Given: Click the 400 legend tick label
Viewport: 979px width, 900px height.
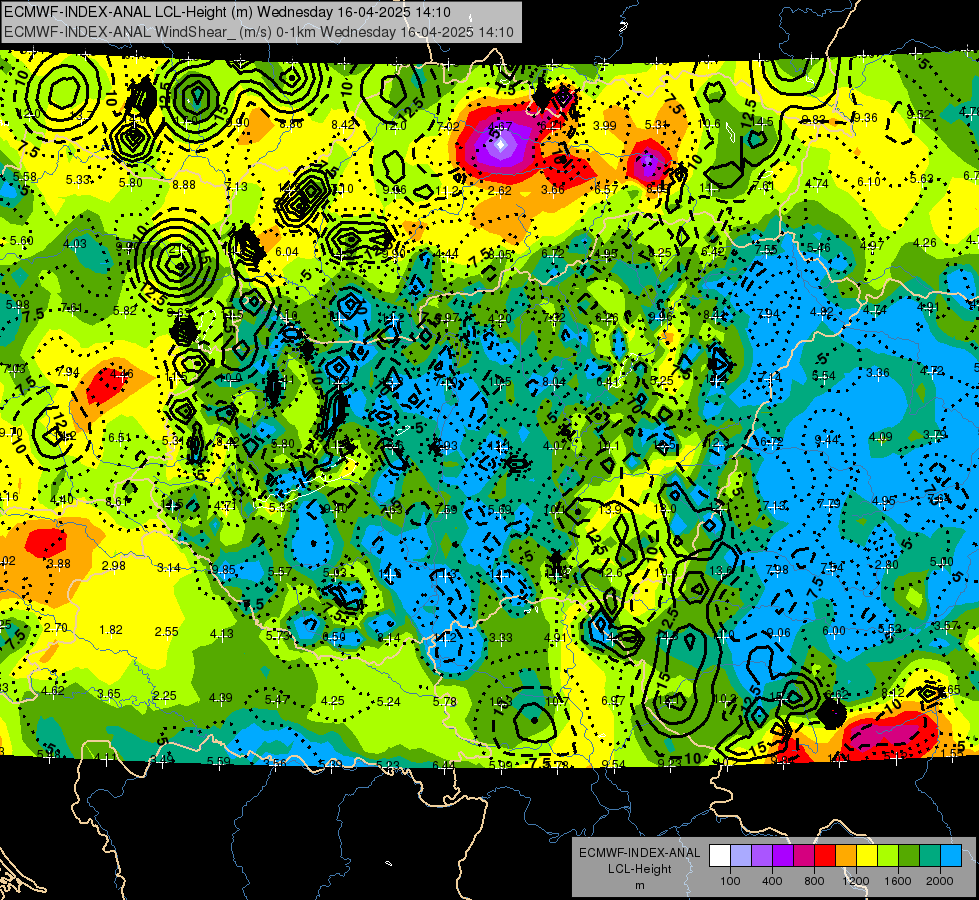Looking at the screenshot, I should pos(772,881).
